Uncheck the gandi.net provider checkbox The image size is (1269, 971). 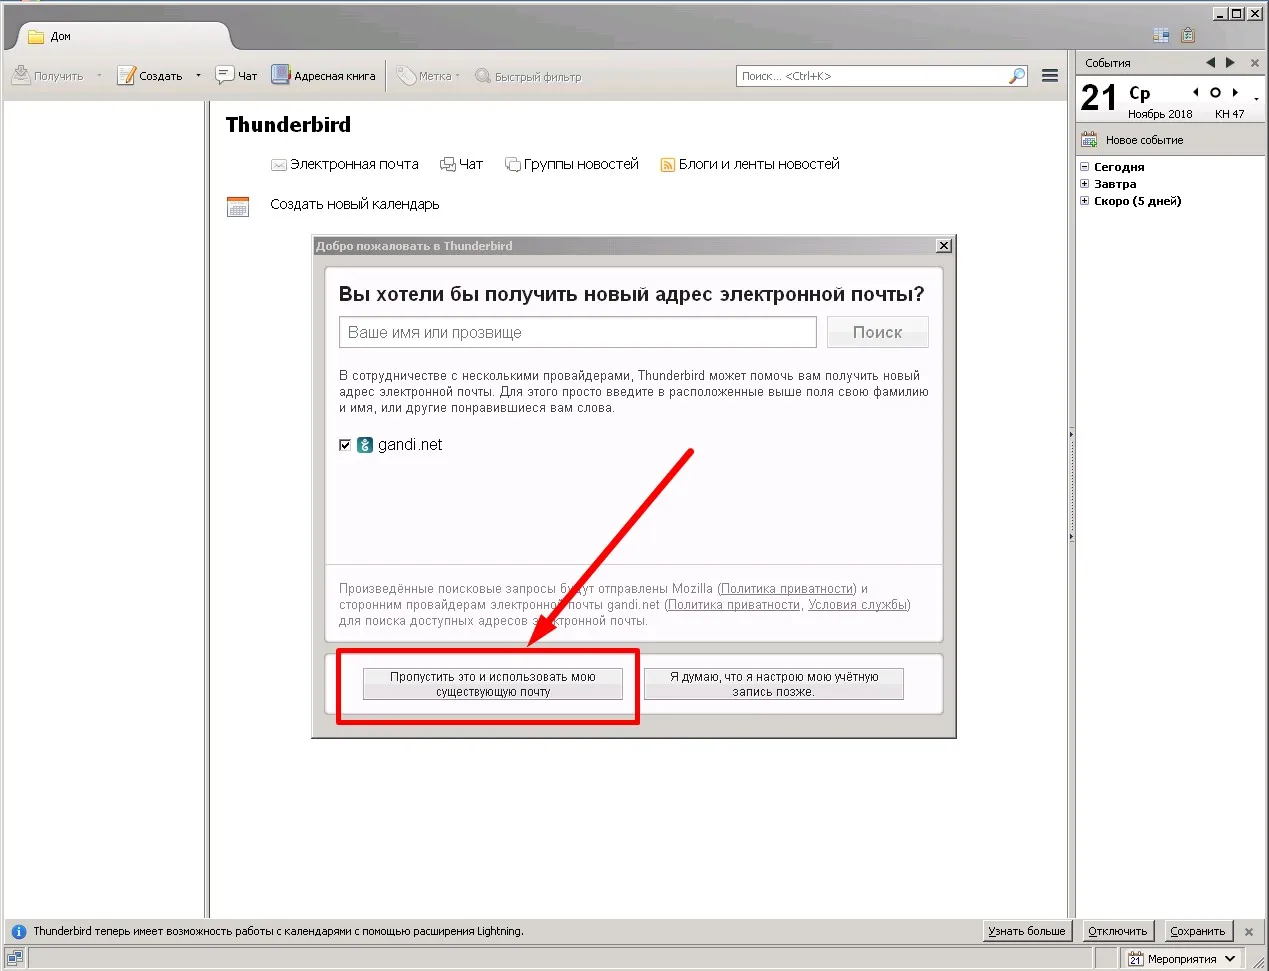[x=345, y=445]
